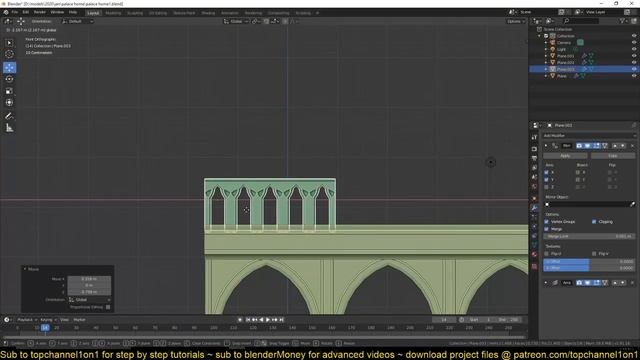Toggle the Merge checkbox
This screenshot has width=640, height=360.
point(547,229)
